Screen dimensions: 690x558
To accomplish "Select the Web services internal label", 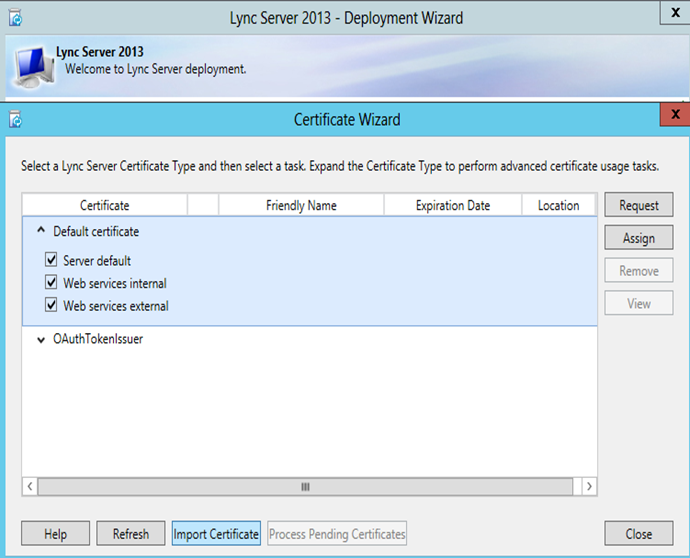I will (115, 283).
